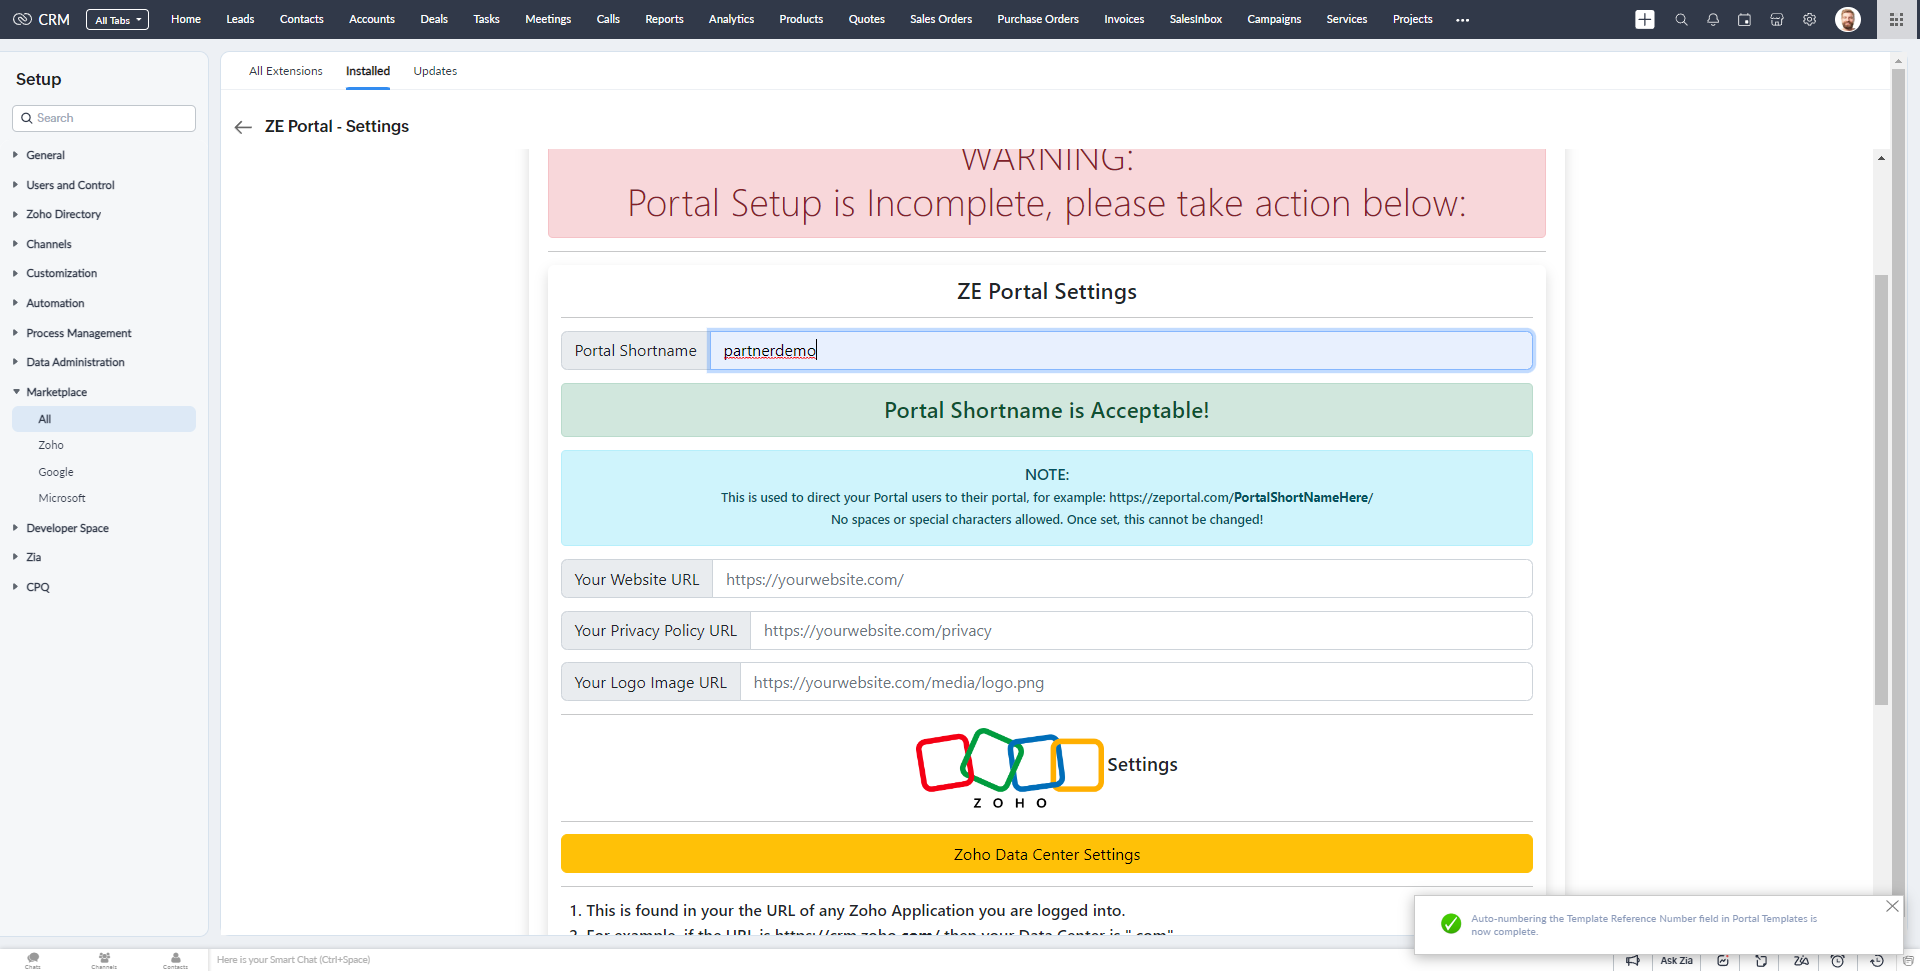Open the All Tabs dropdown
1920x971 pixels.
point(117,19)
